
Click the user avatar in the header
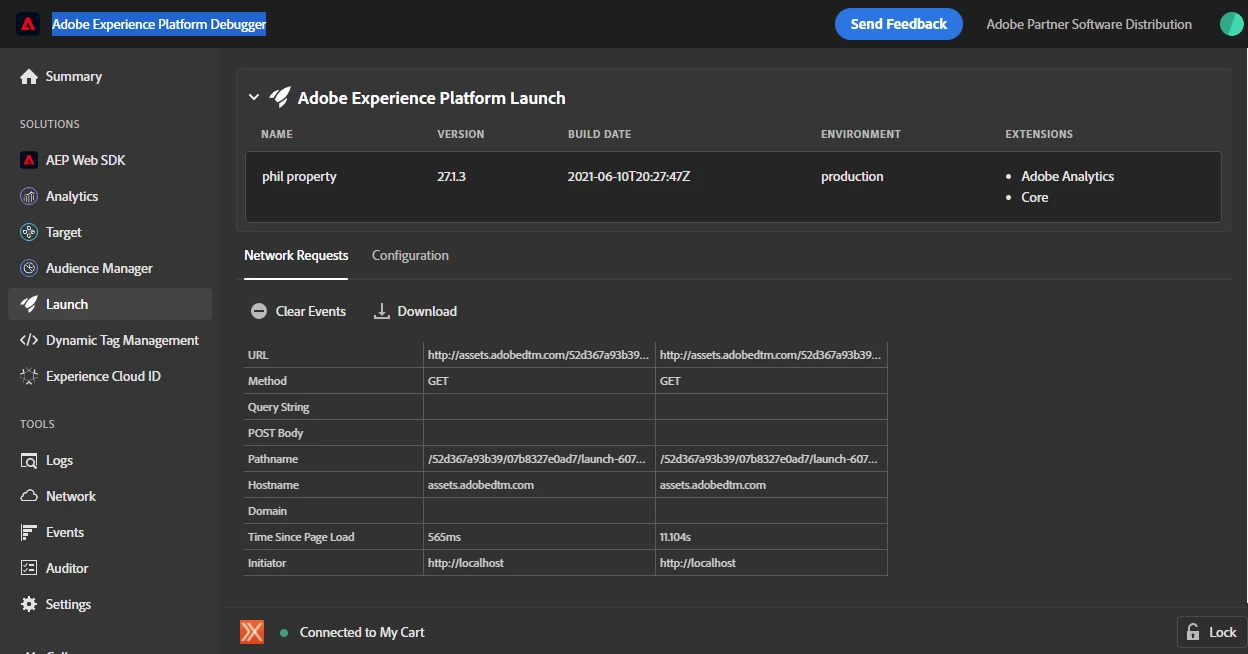(1232, 24)
